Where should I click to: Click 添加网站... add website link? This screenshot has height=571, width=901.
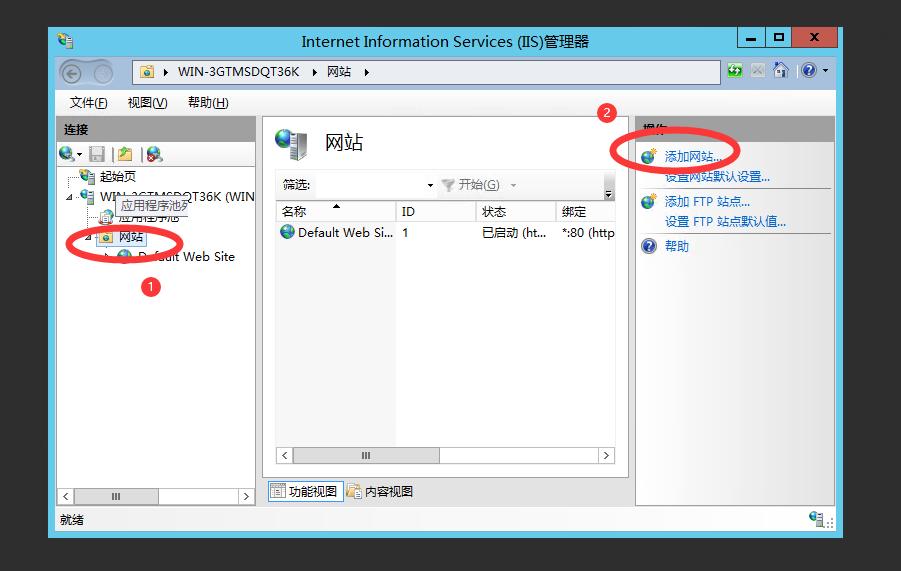tap(692, 156)
